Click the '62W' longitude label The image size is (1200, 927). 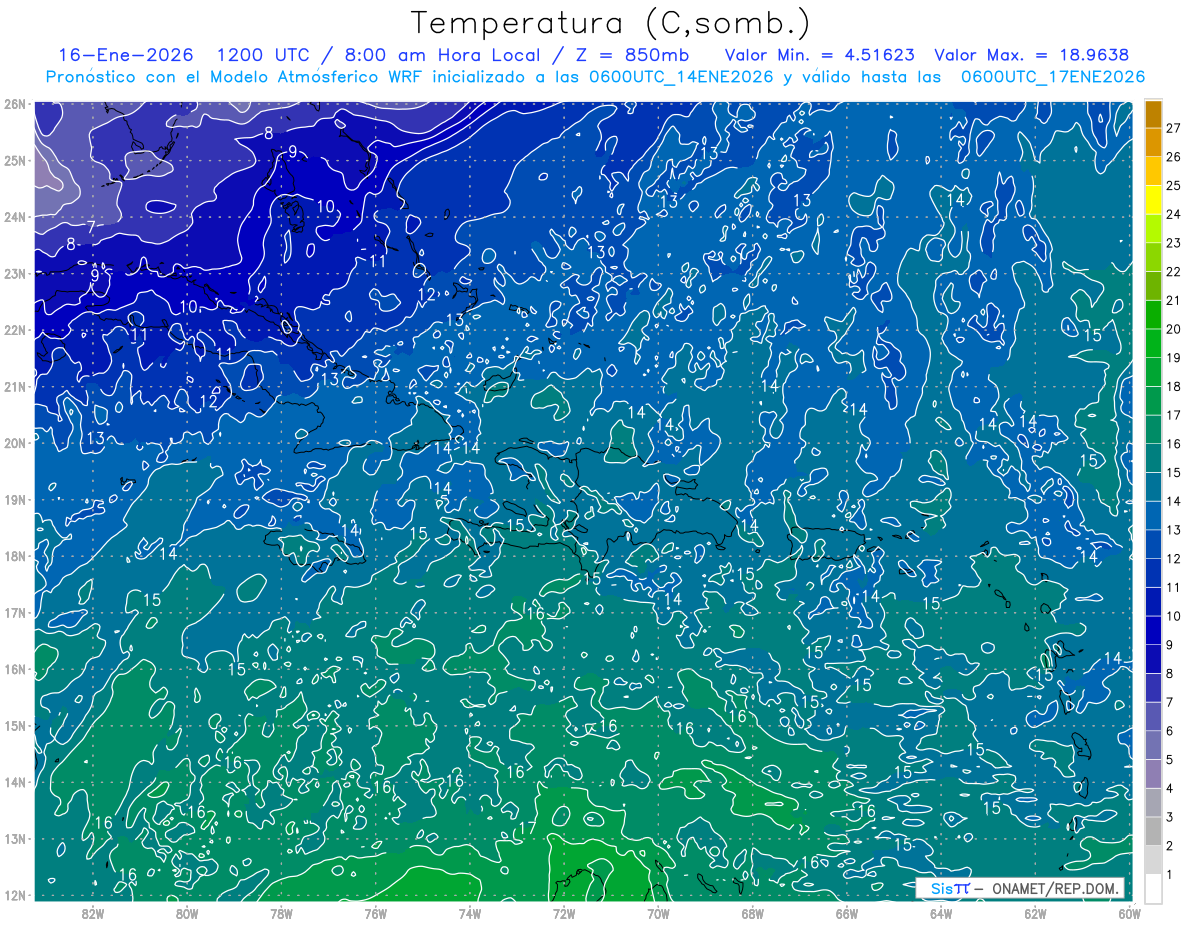[x=1035, y=913]
